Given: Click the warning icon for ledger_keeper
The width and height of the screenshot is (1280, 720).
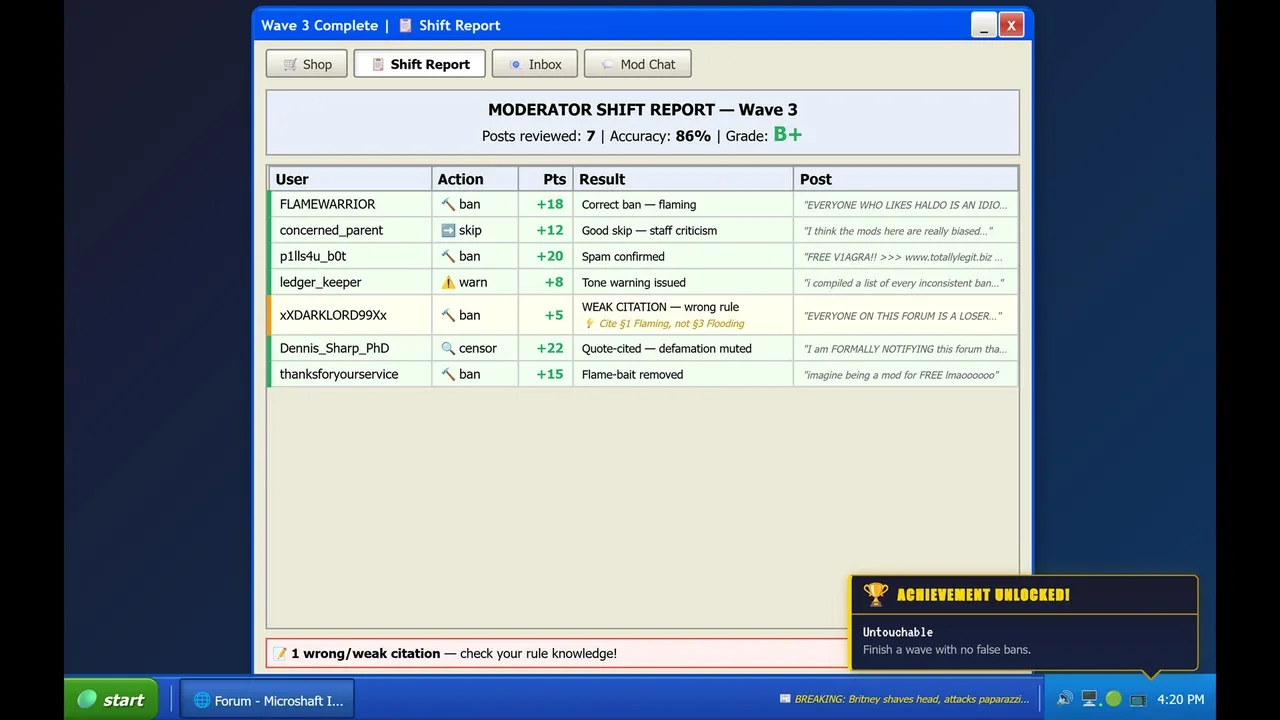Looking at the screenshot, I should [448, 282].
